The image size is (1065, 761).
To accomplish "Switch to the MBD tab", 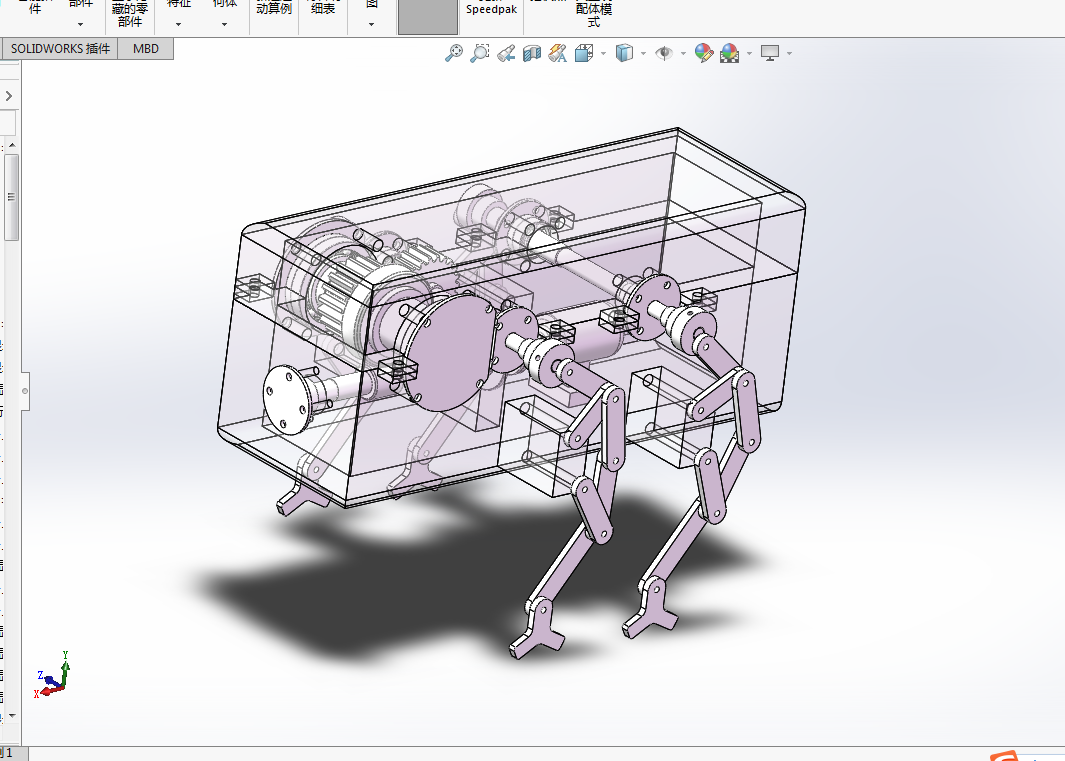I will click(146, 49).
